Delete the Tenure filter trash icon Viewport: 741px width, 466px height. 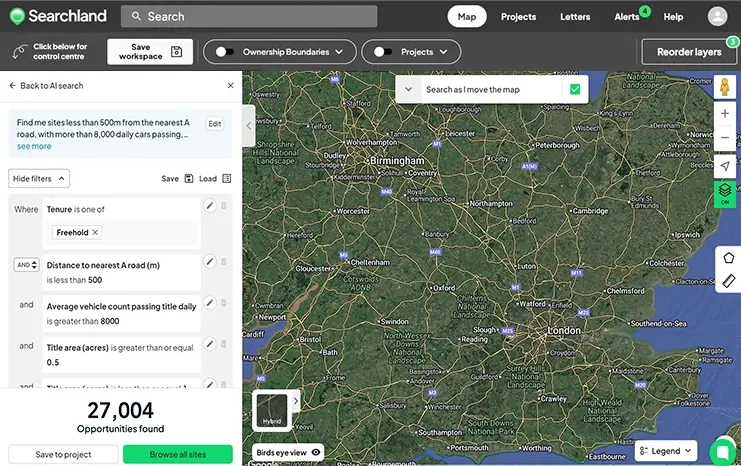point(224,206)
